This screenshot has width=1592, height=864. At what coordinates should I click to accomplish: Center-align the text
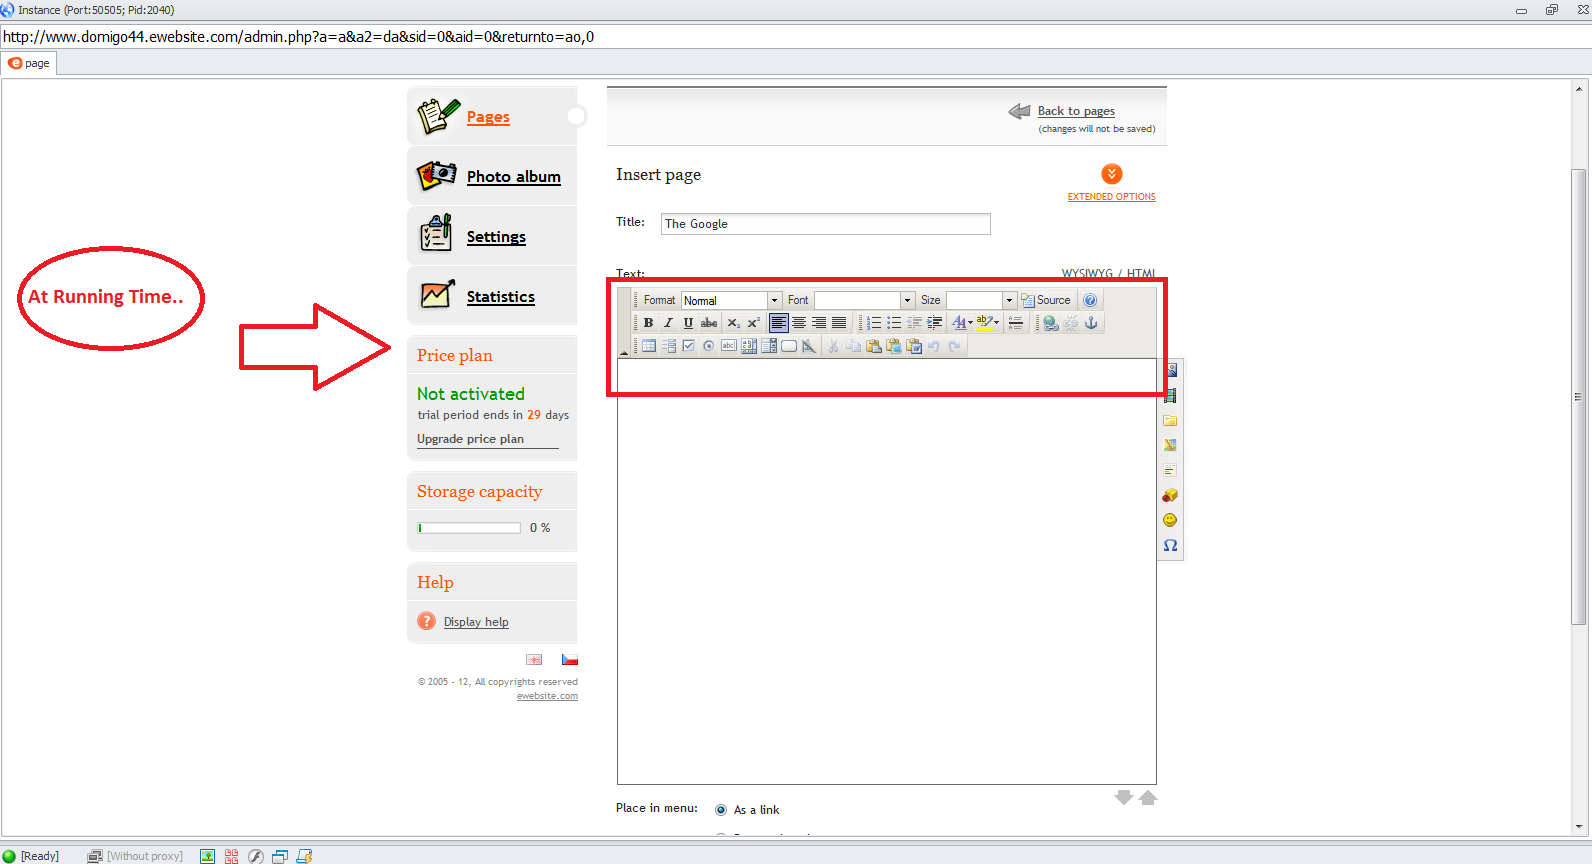[x=799, y=323]
